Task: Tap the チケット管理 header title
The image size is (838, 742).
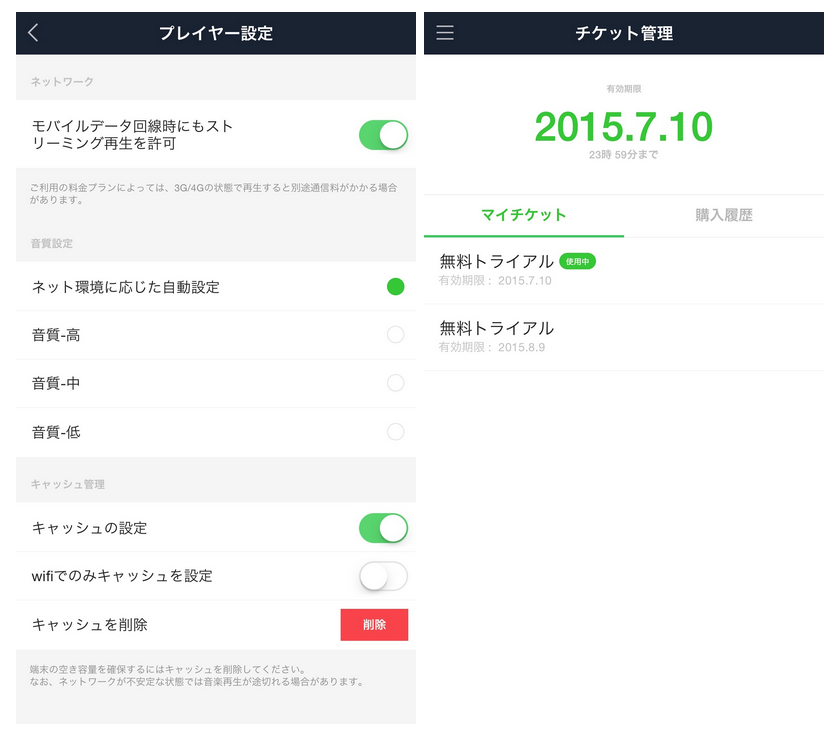Action: point(623,33)
